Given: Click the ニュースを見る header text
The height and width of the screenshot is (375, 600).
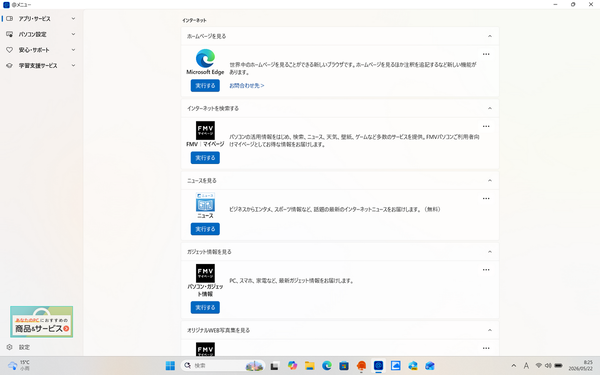Looking at the screenshot, I should pos(202,180).
